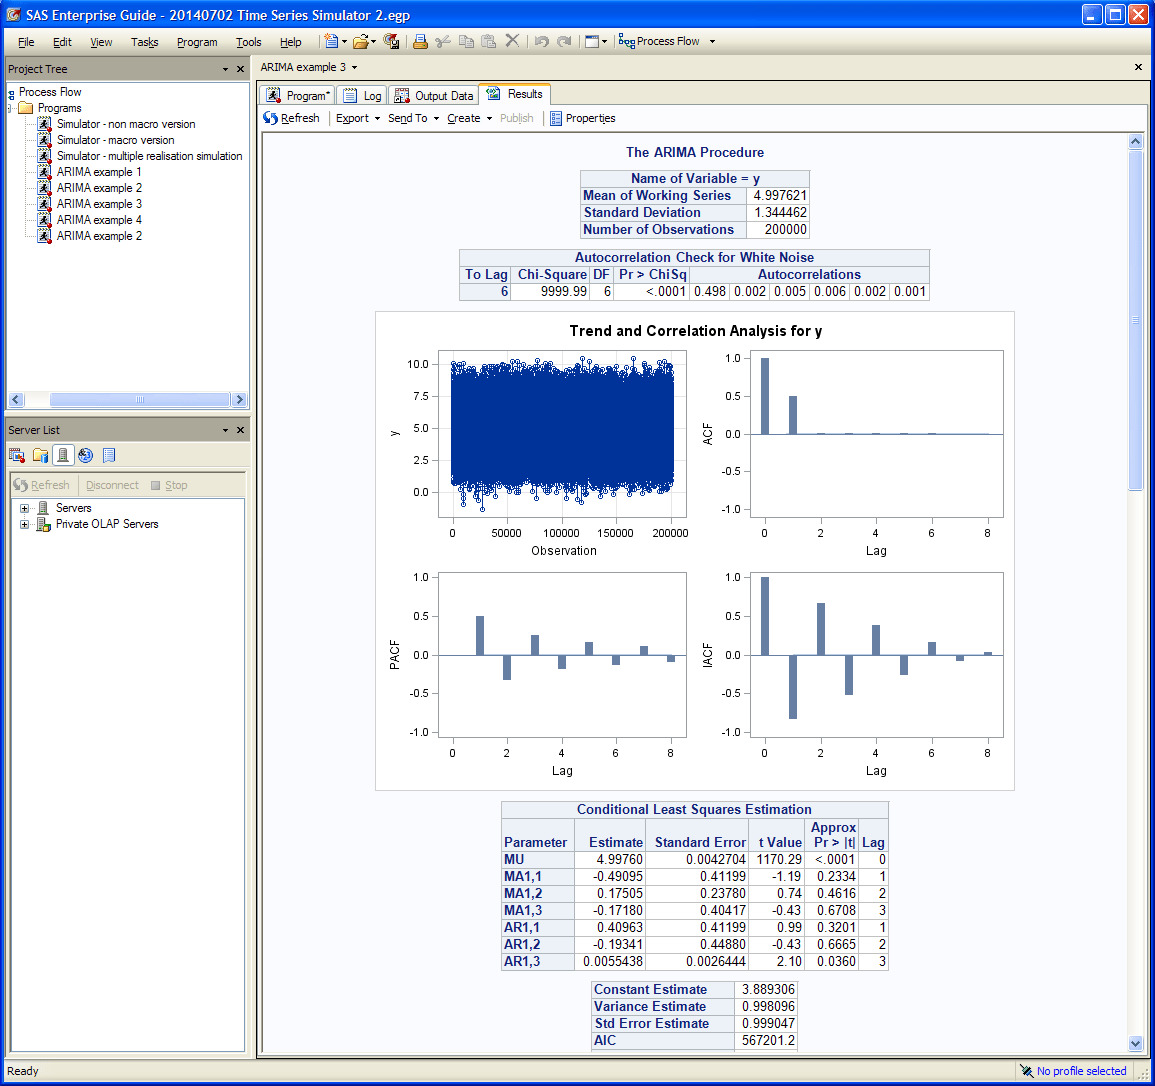Select the Task List icon in Server List
Screen dimensions: 1155x1086
[x=17, y=455]
